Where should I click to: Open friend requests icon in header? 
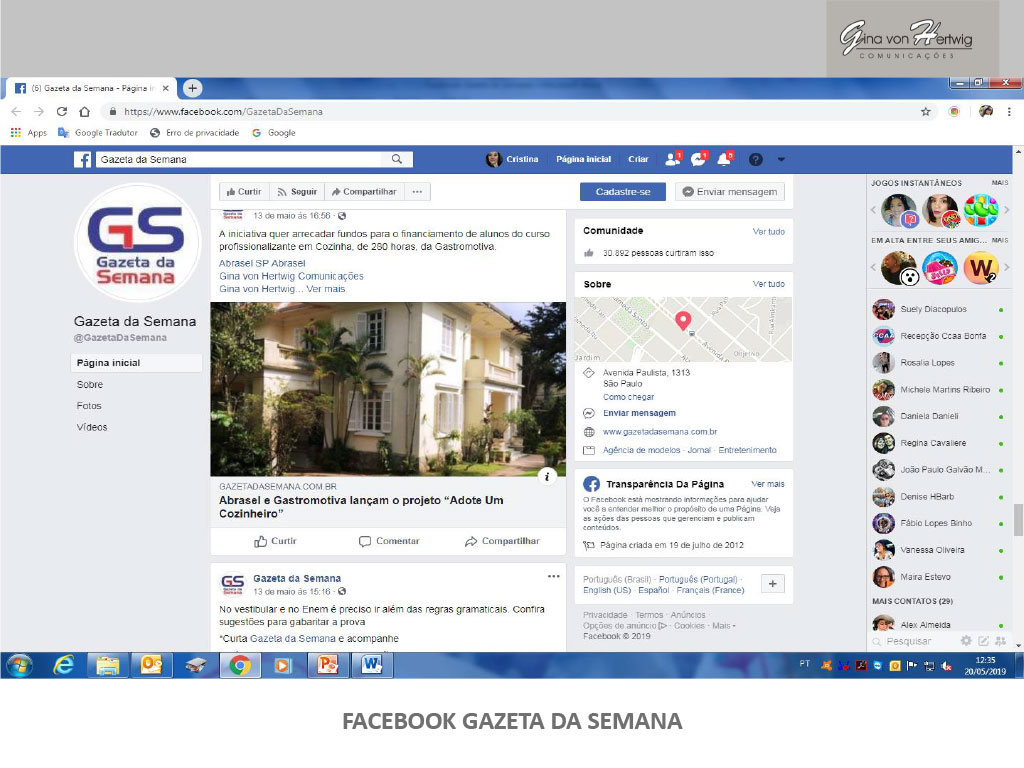pos(673,159)
